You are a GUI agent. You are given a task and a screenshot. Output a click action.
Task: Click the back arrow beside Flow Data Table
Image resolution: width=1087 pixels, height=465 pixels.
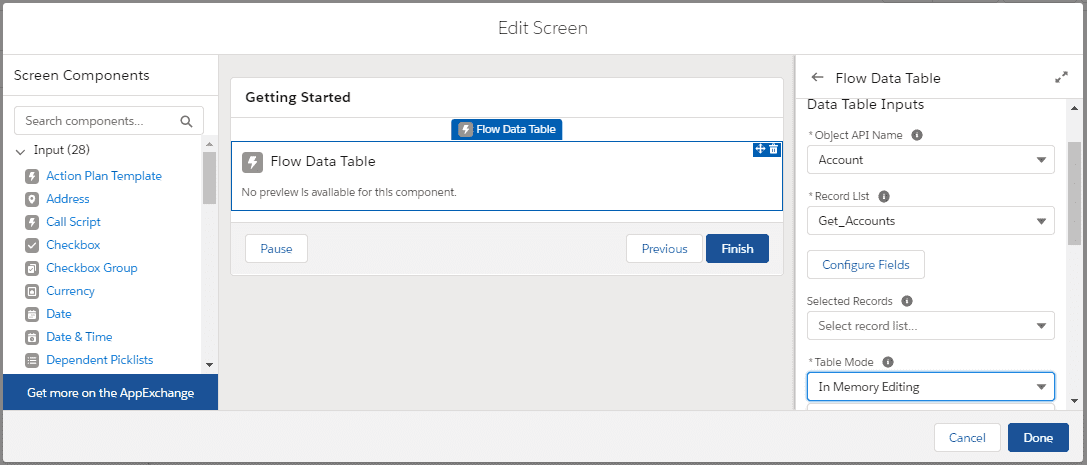tap(817, 78)
